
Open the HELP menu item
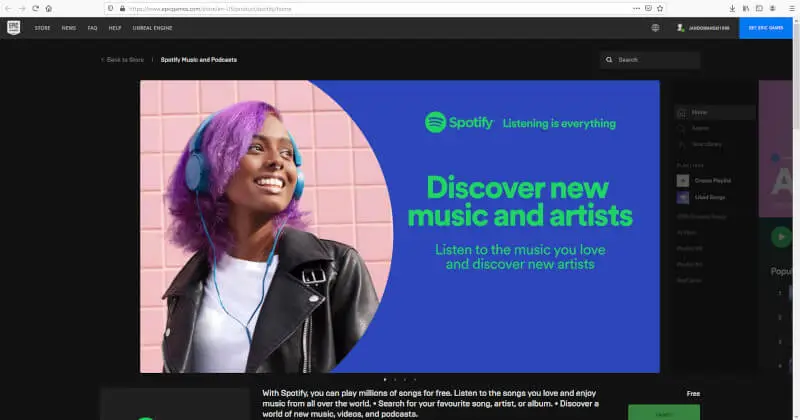(x=115, y=28)
